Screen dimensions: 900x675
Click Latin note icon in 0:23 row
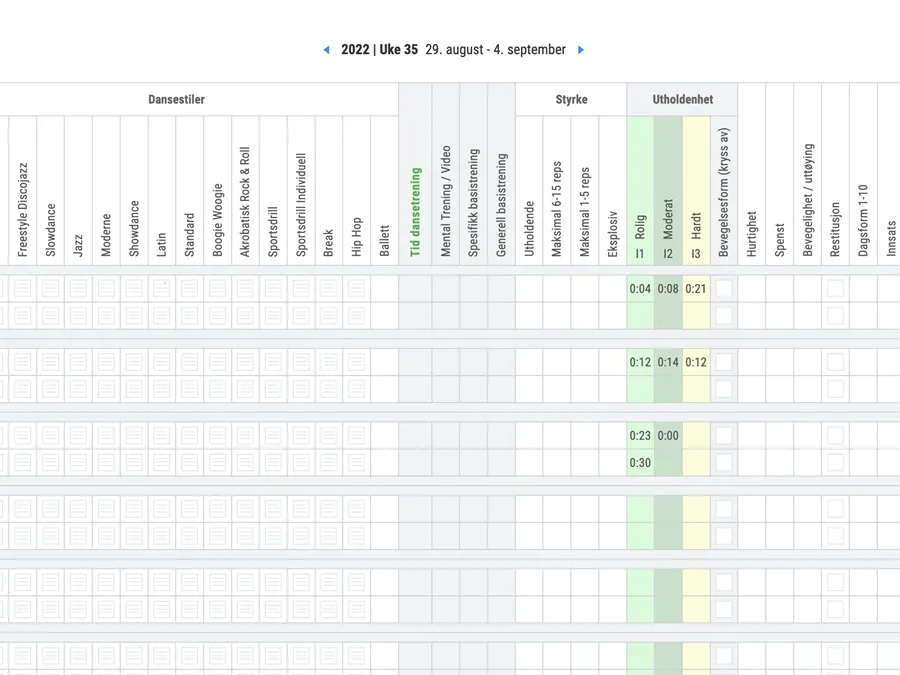pos(162,435)
